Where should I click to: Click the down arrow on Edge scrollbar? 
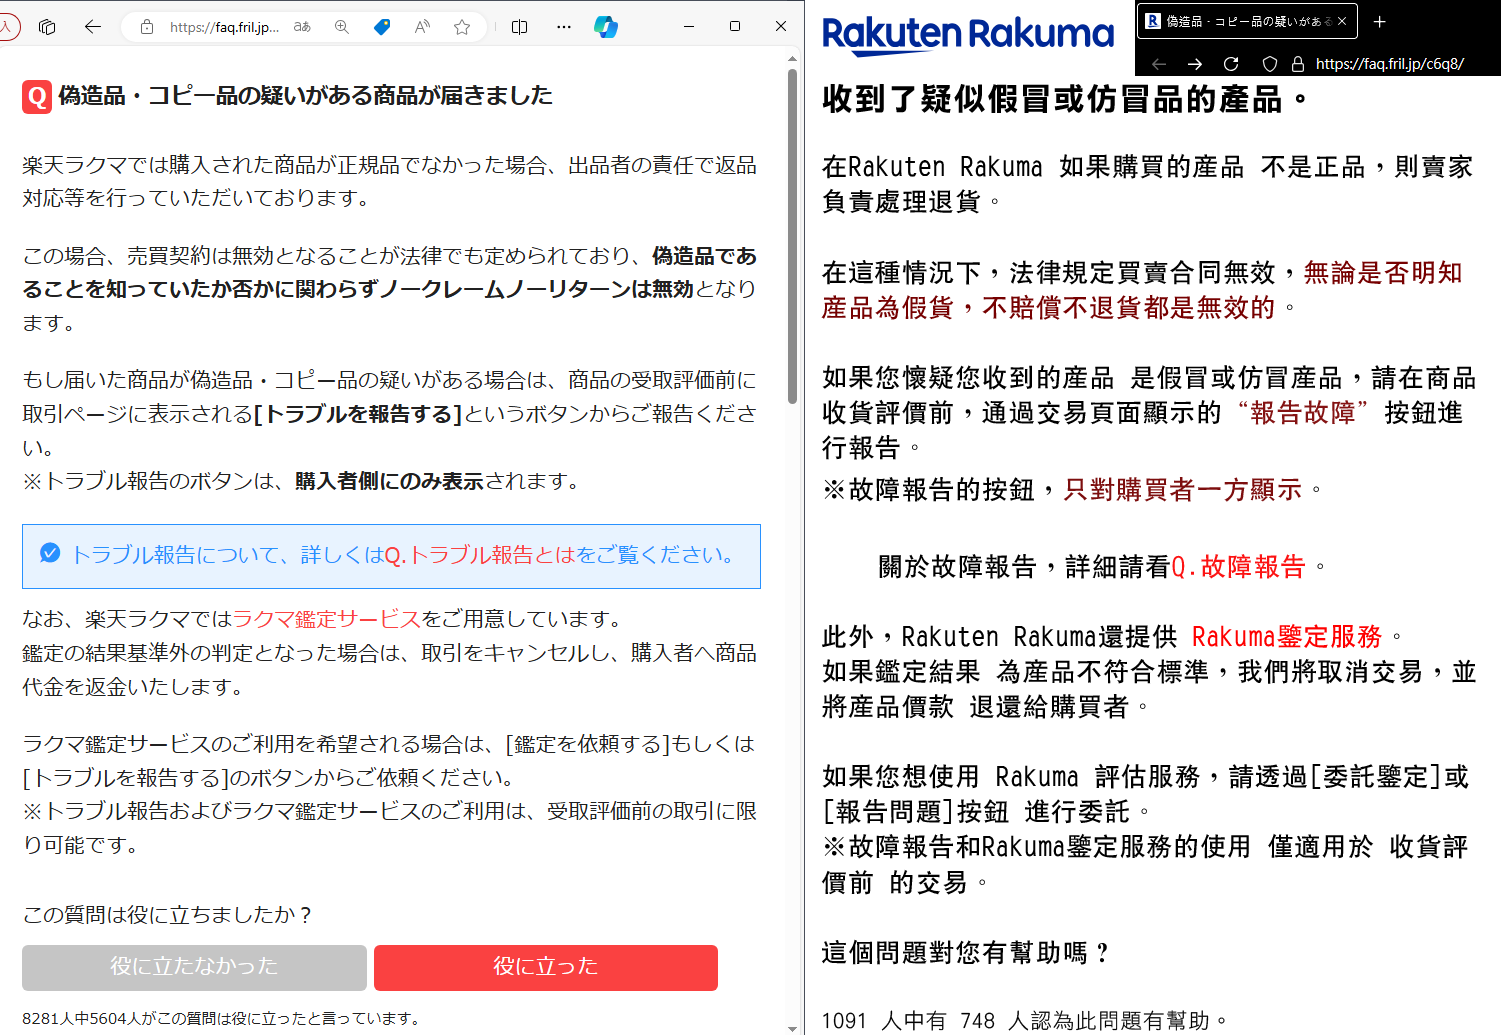792,1027
